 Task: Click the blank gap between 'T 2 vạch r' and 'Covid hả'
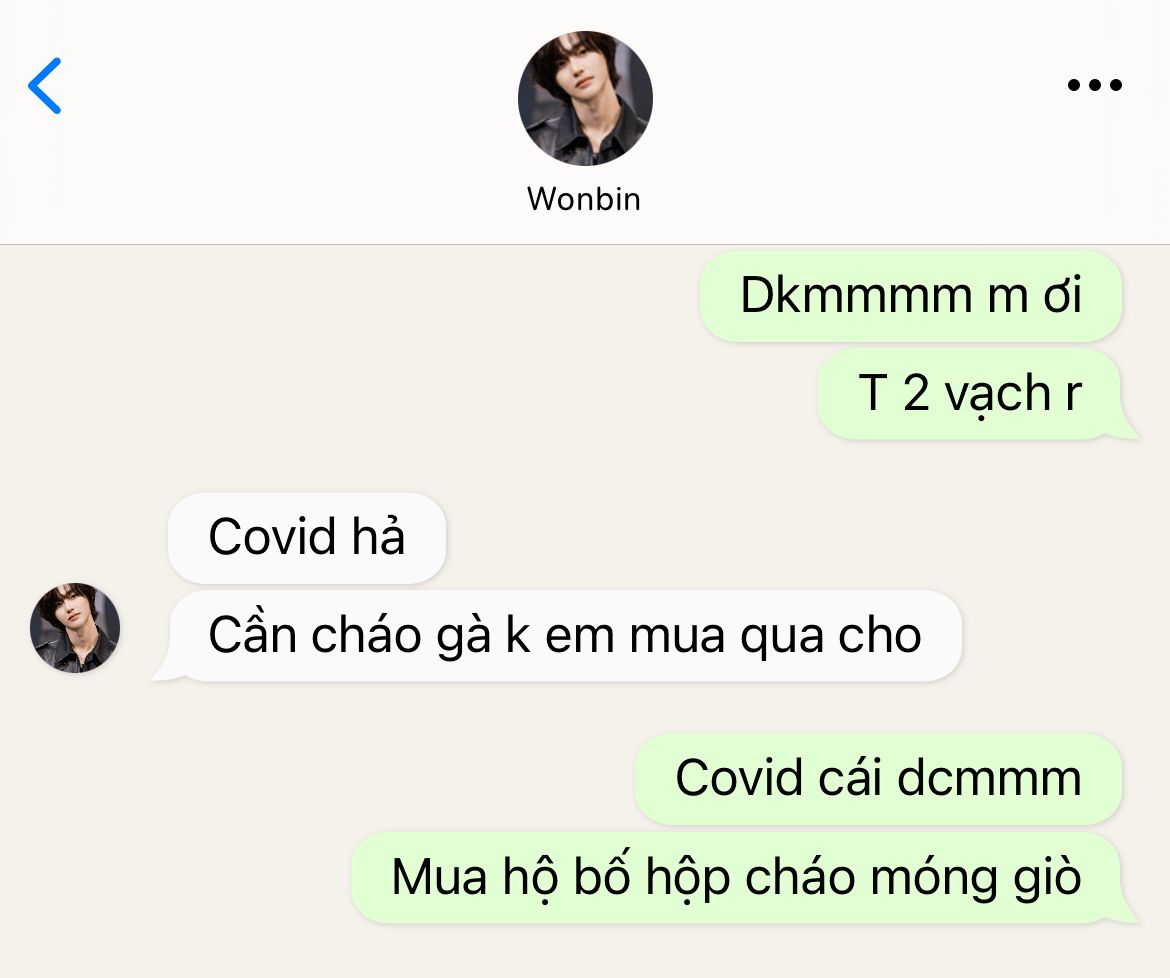point(585,466)
